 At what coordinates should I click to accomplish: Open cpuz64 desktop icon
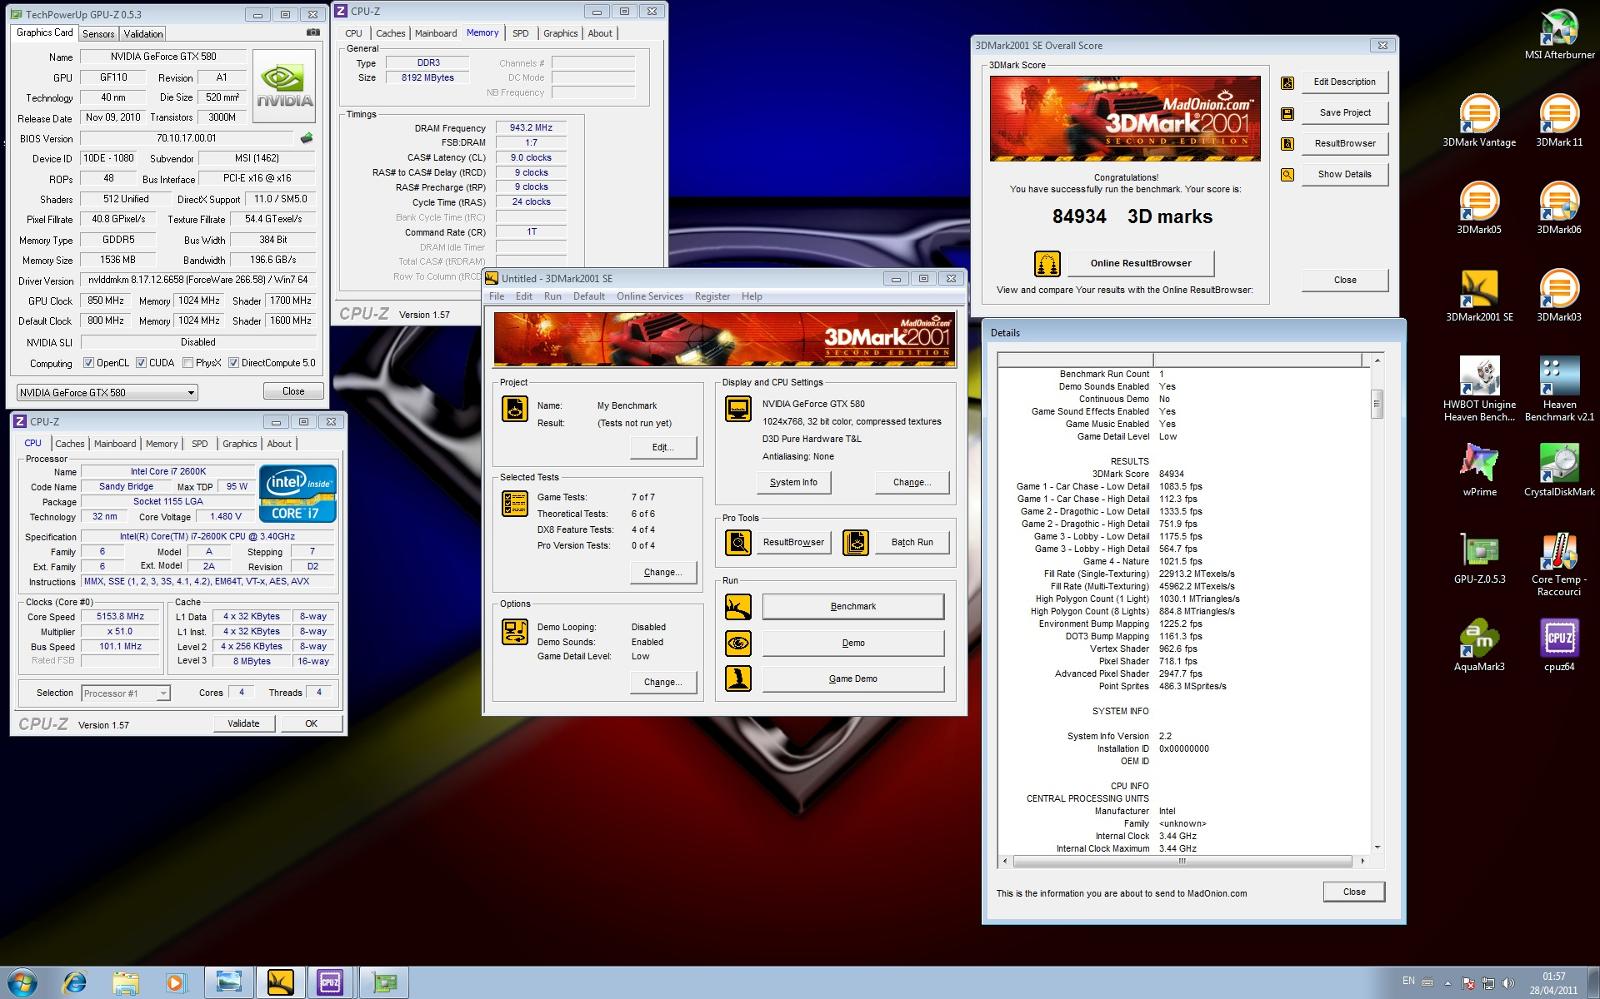pyautogui.click(x=1559, y=645)
